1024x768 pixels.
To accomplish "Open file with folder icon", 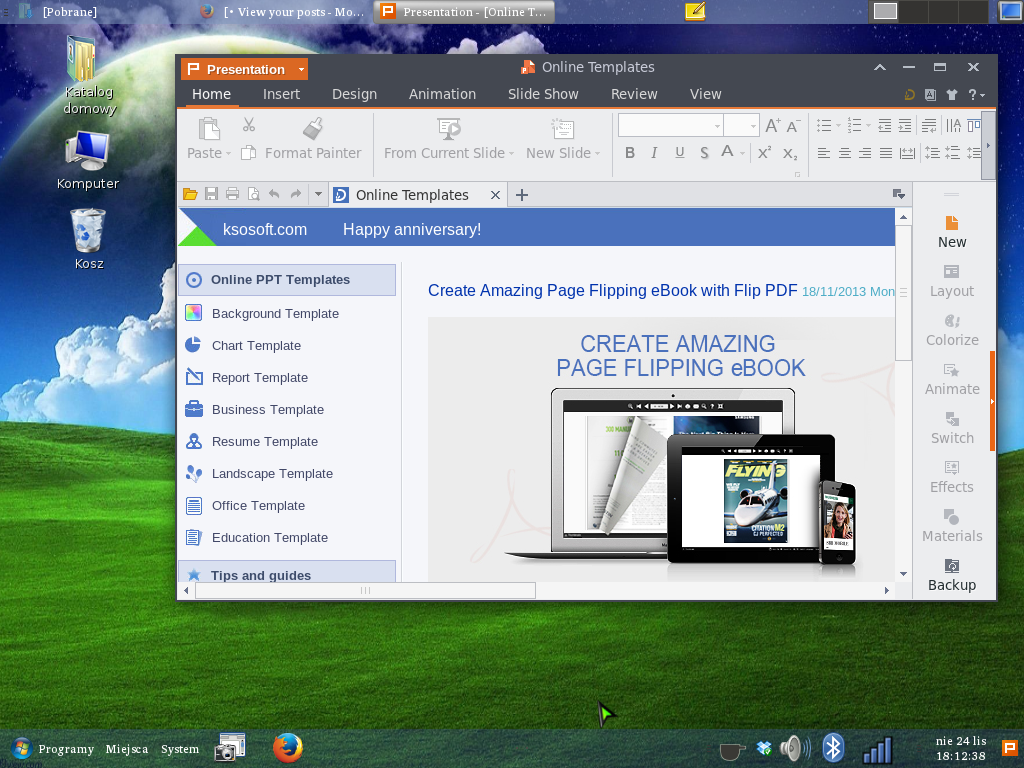I will 190,194.
